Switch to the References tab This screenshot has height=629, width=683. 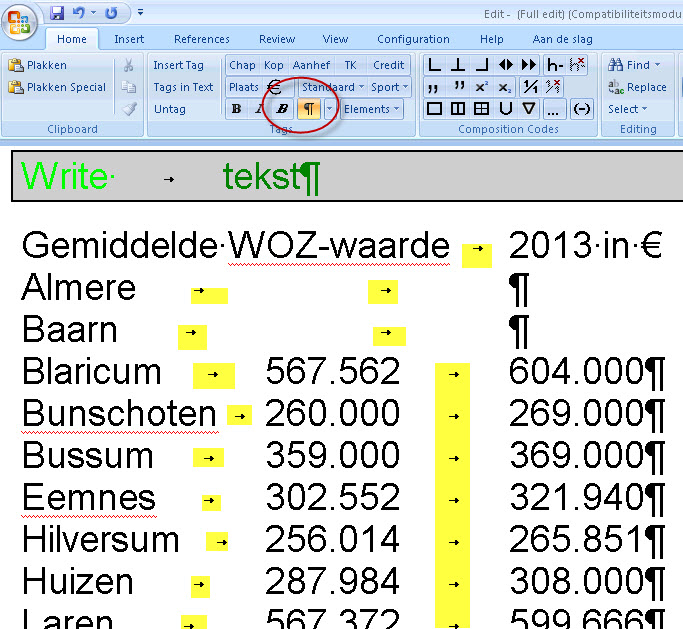pyautogui.click(x=201, y=39)
